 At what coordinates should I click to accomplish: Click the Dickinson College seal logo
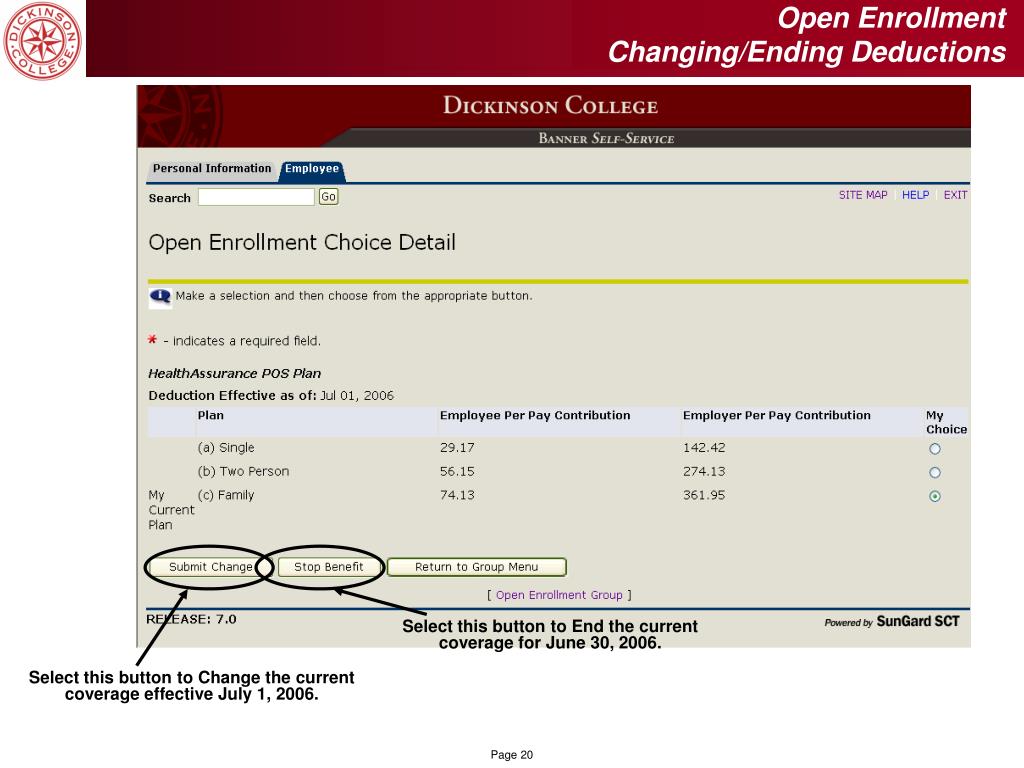click(x=42, y=40)
